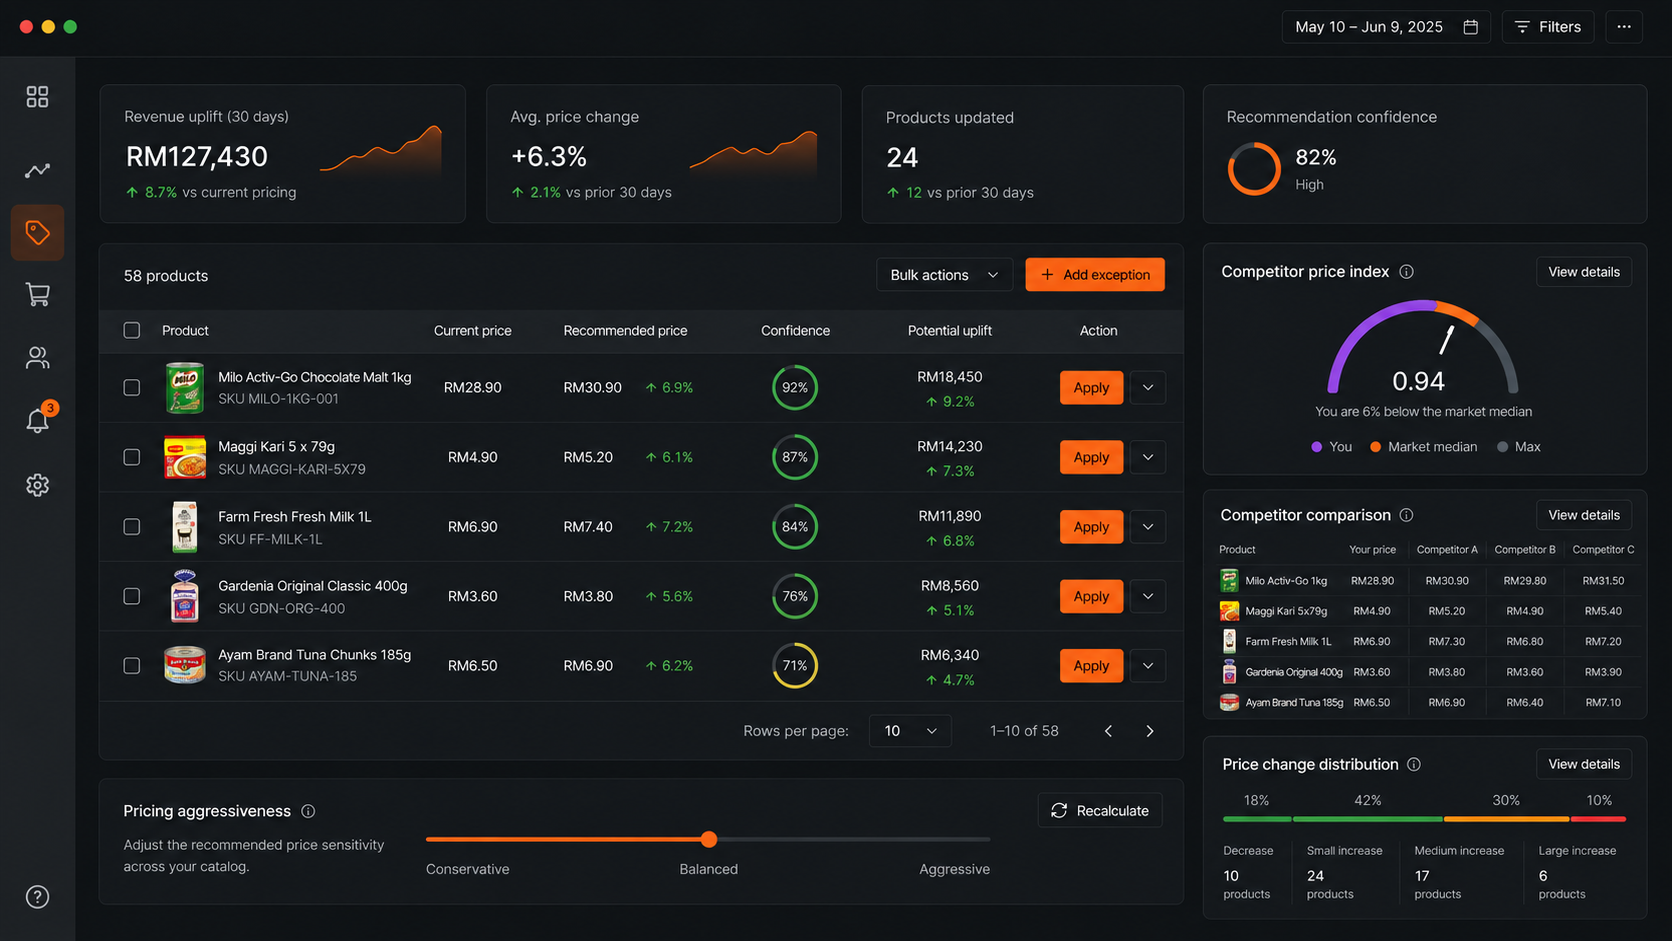View details of Competitor comparison

click(1584, 515)
